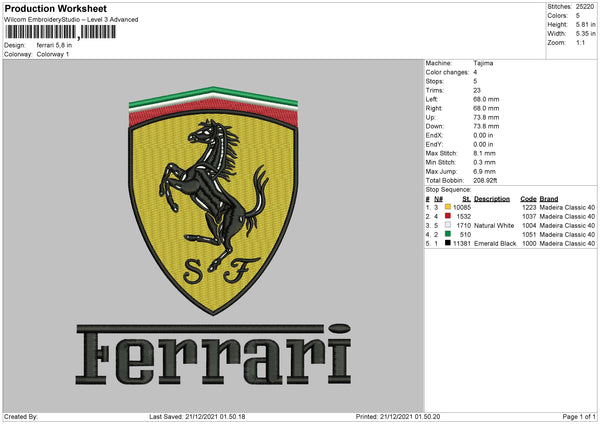The image size is (600, 424).
Task: Click the Total Bobbin value 208.92ft
Action: pyautogui.click(x=485, y=181)
